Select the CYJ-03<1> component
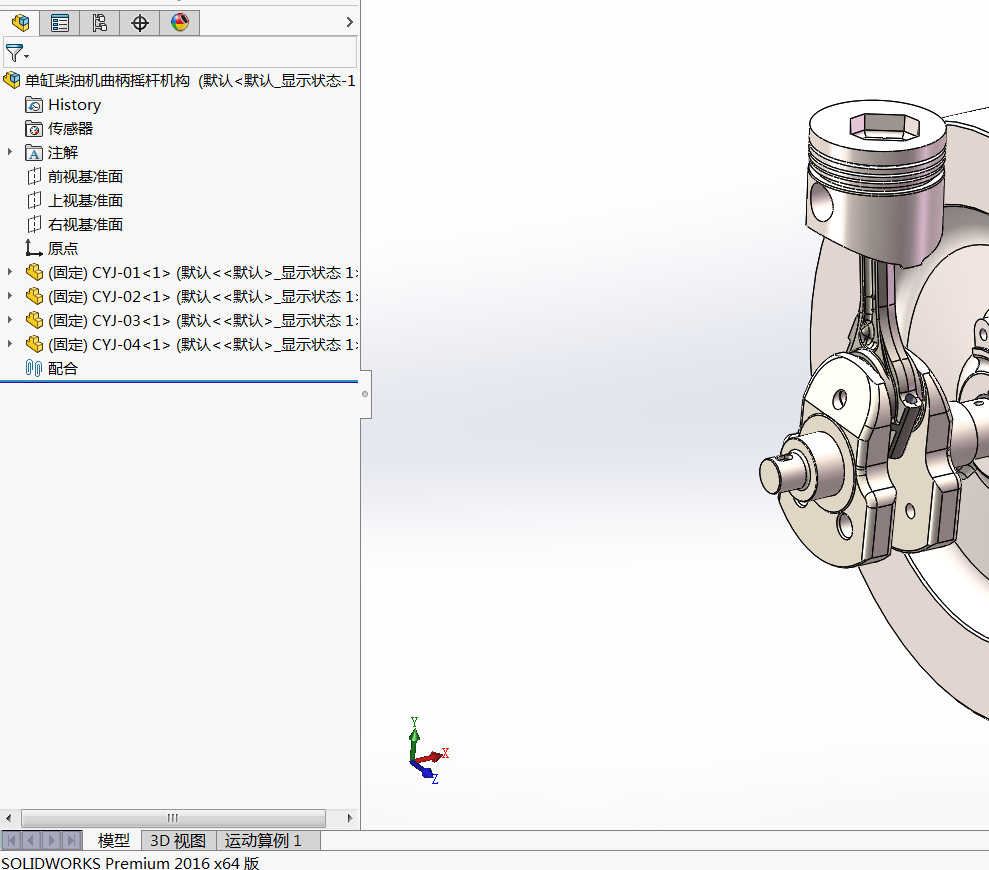Viewport: 989px width, 870px height. pyautogui.click(x=203, y=320)
